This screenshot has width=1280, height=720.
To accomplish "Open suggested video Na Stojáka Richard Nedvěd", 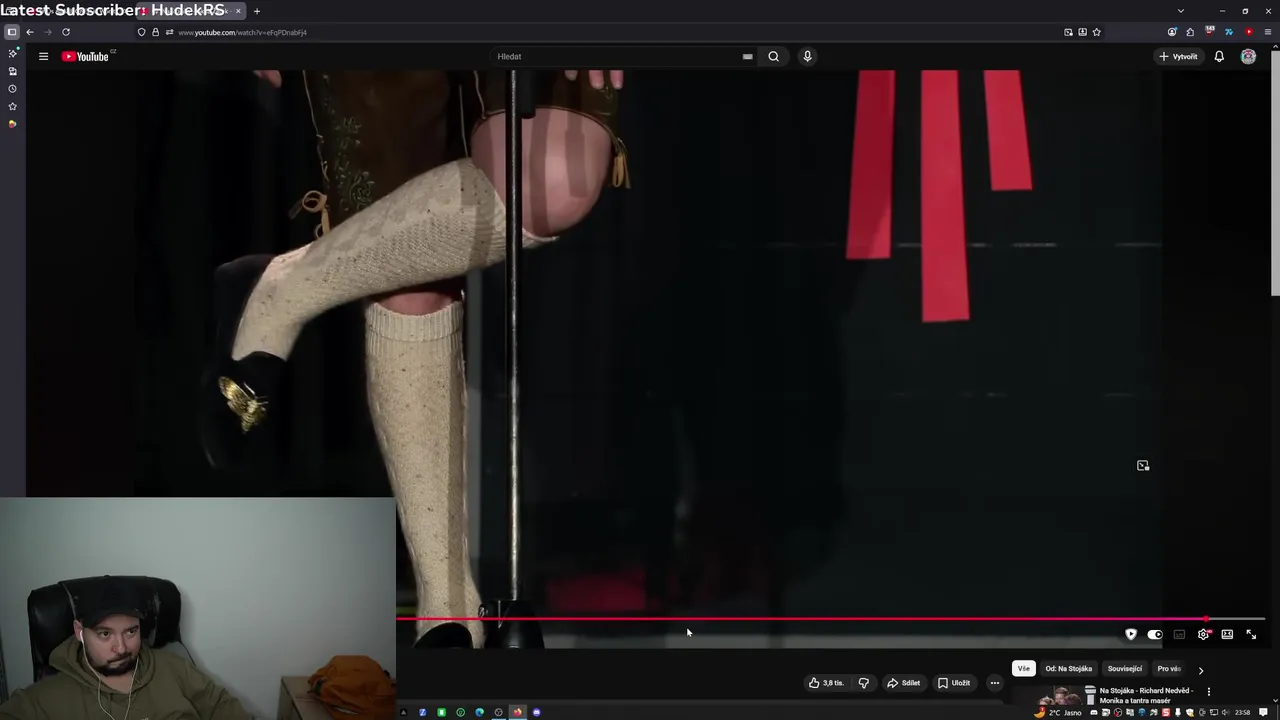I will coord(1146,695).
